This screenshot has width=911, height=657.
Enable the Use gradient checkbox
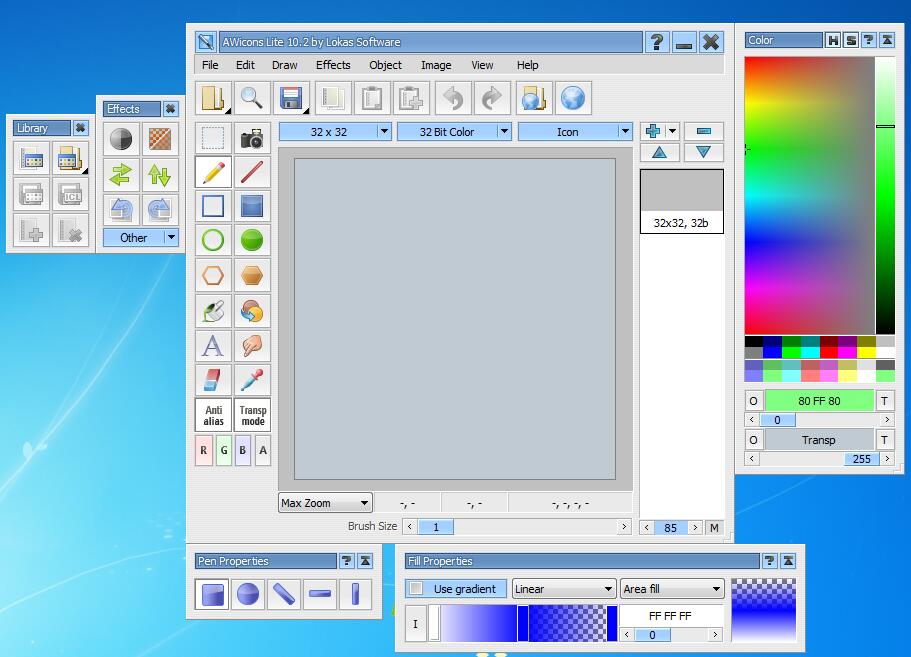tap(417, 589)
